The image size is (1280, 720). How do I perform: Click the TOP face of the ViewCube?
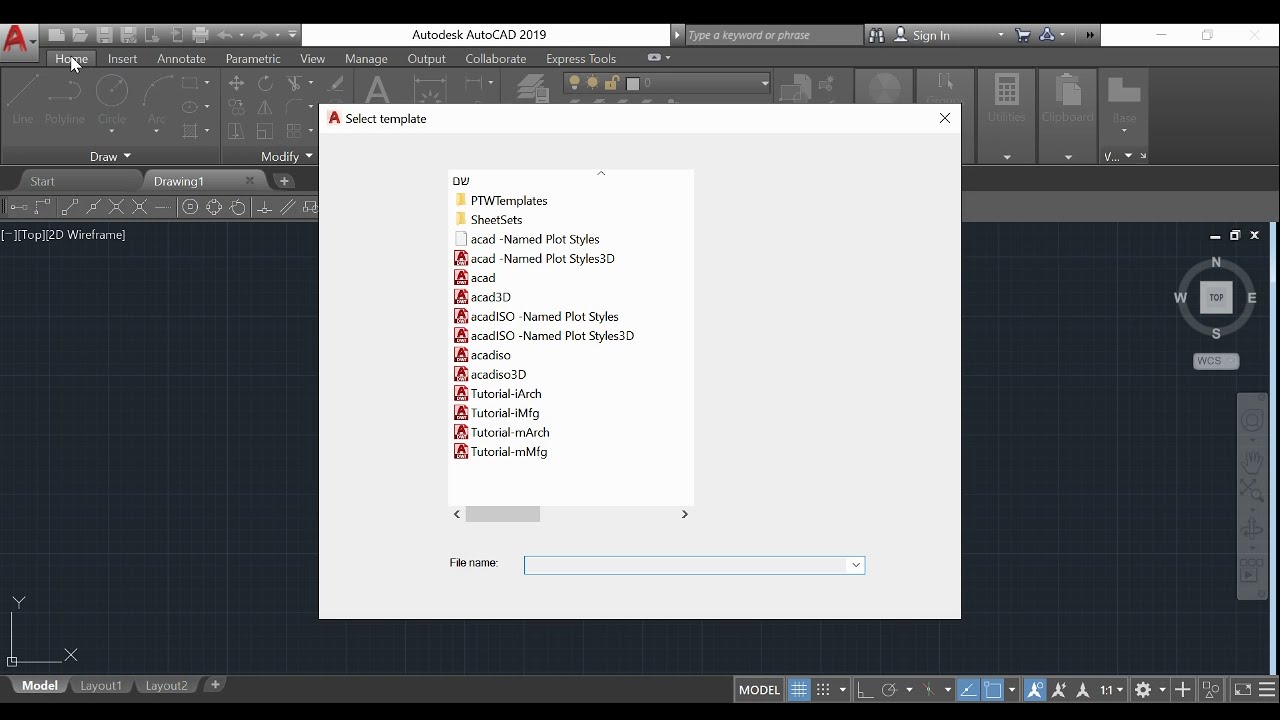pyautogui.click(x=1216, y=297)
